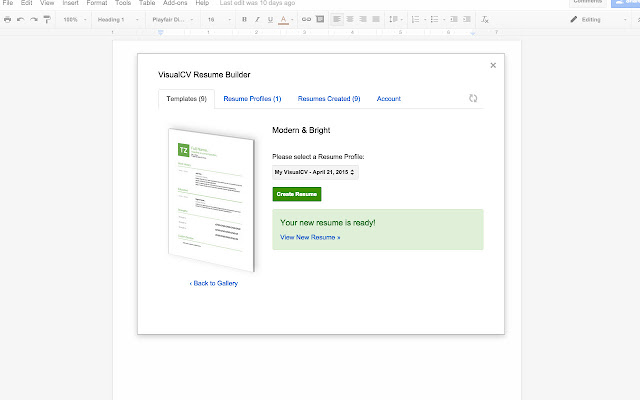The image size is (640, 400).
Task: Click the Last edit was 10 days ago link
Action: coord(257,3)
